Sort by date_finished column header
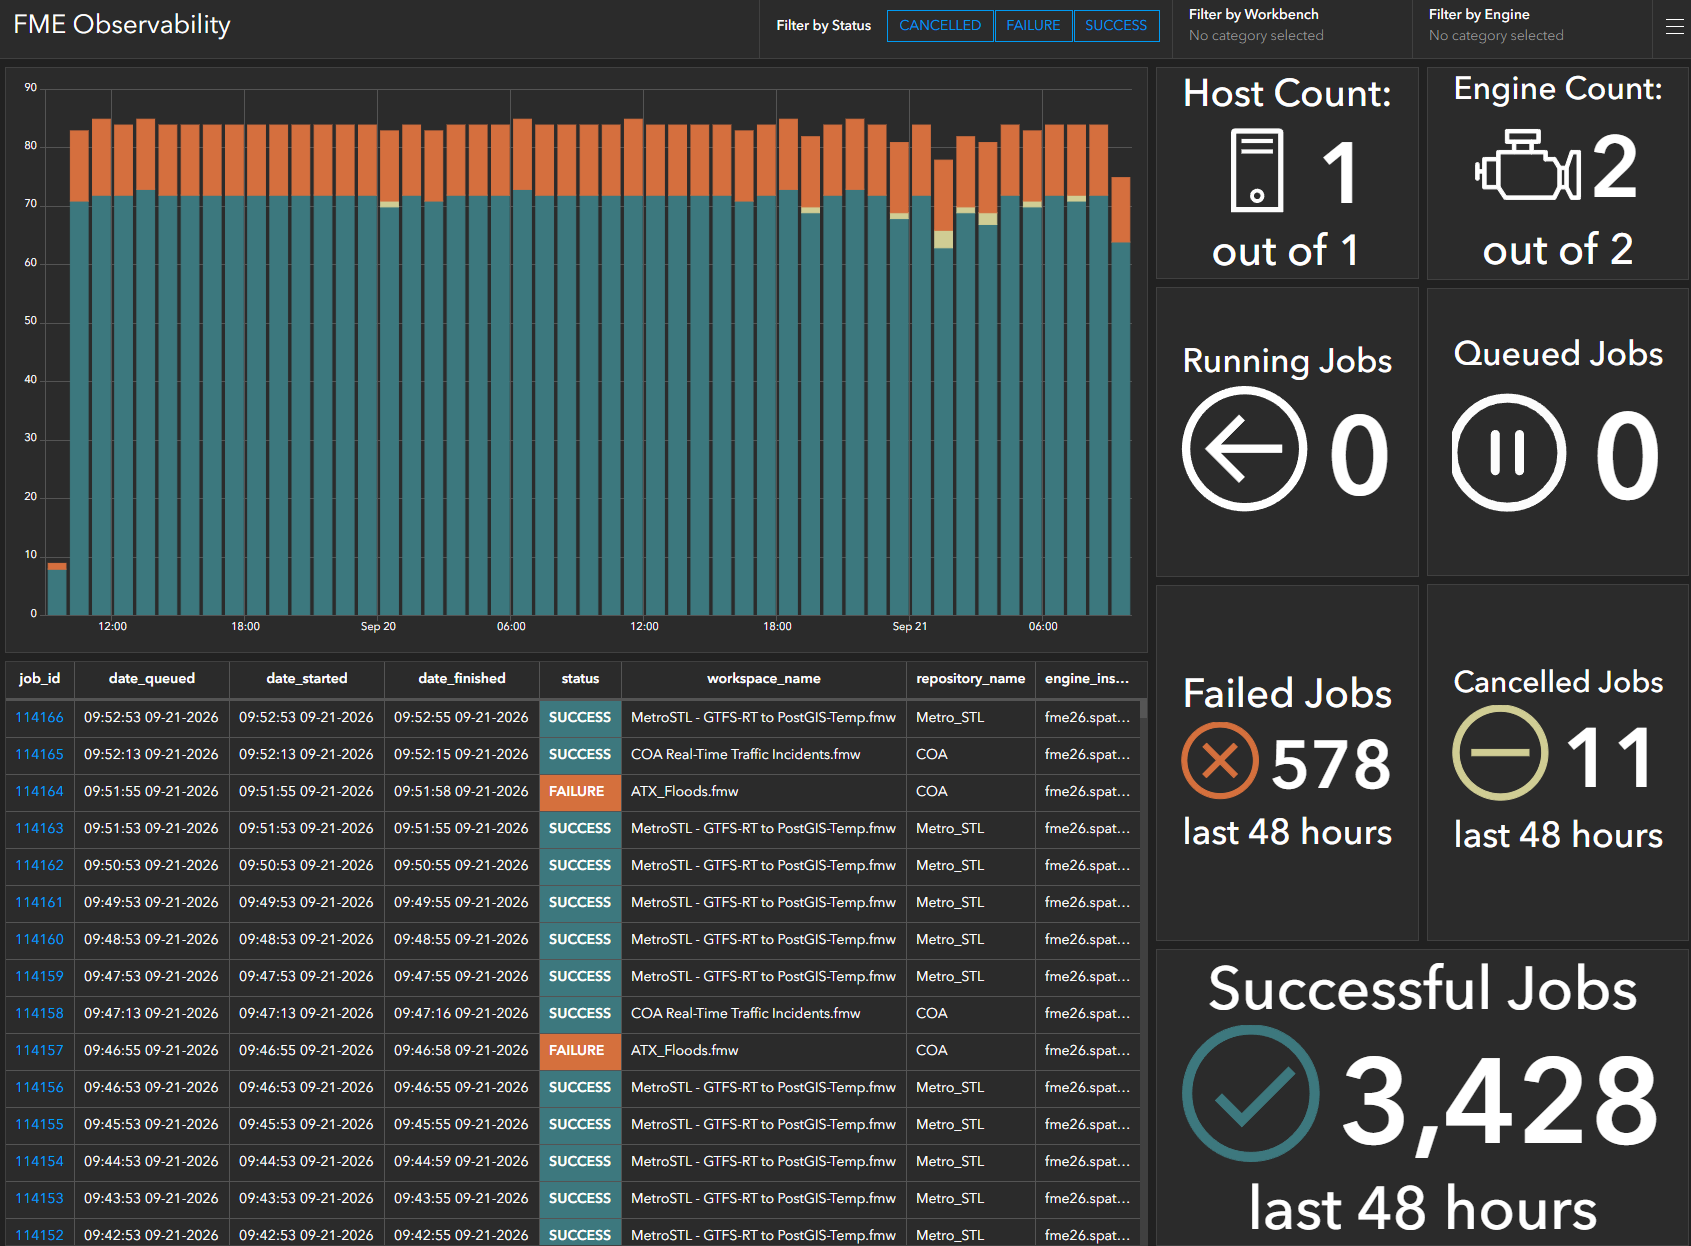The image size is (1691, 1246). pyautogui.click(x=462, y=679)
